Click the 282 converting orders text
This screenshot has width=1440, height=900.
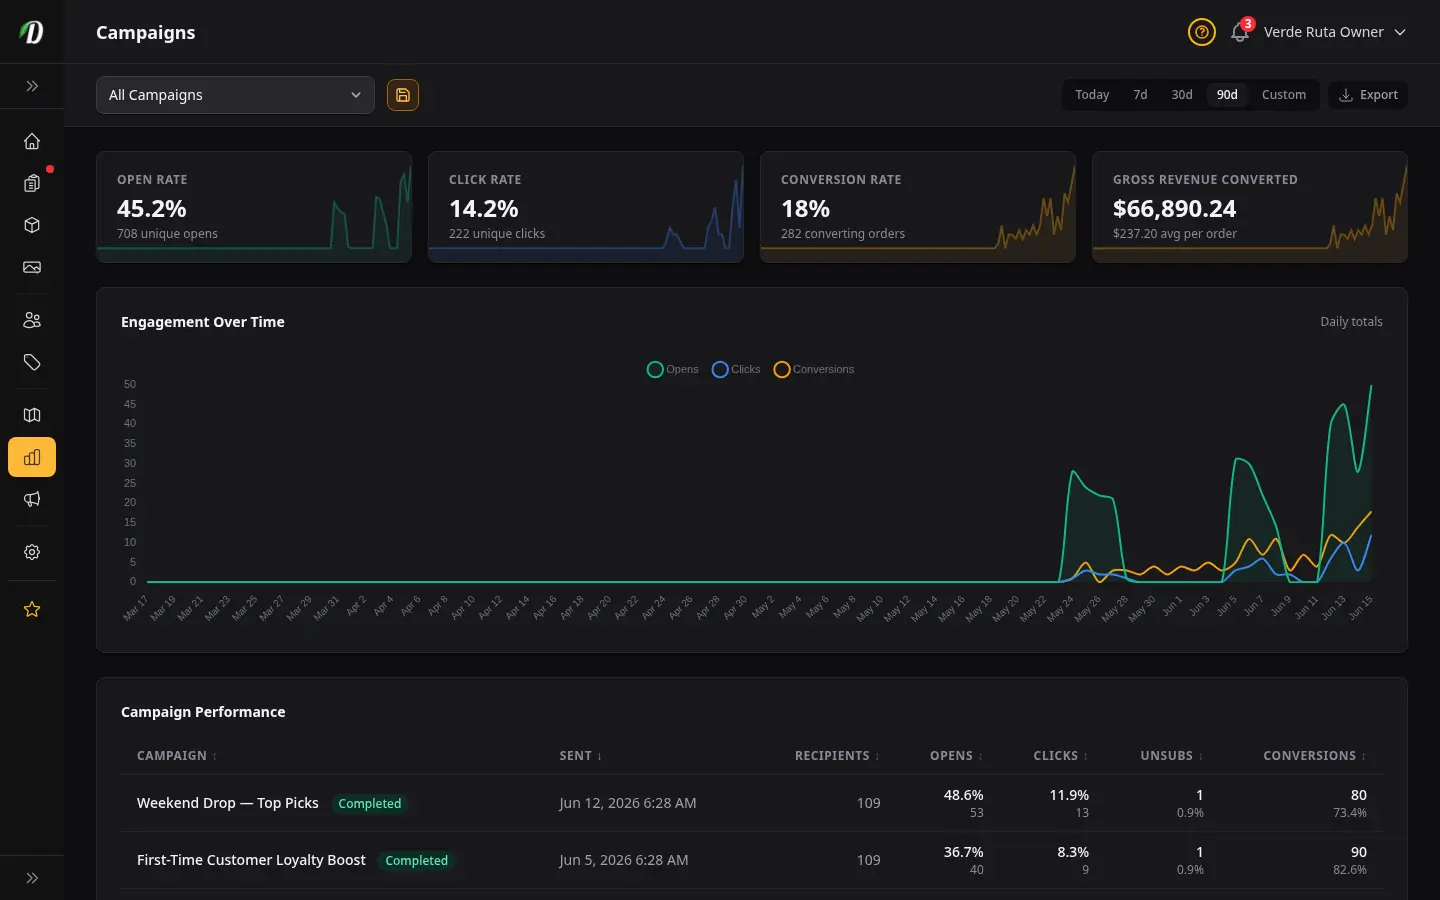[x=843, y=234]
